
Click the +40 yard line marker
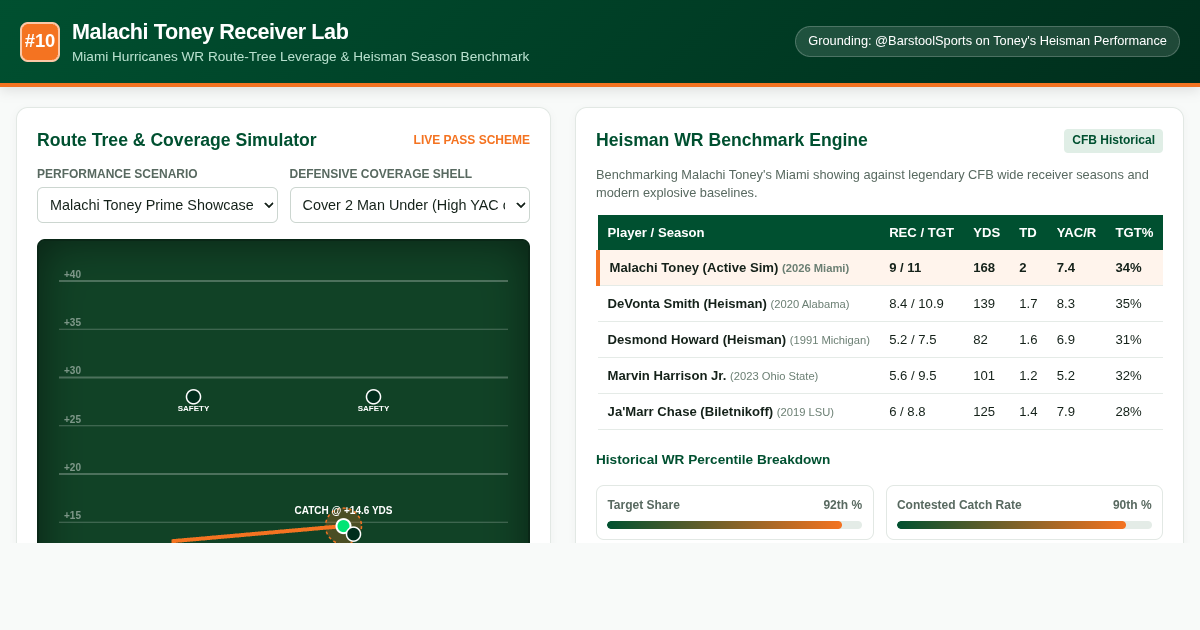[72, 274]
